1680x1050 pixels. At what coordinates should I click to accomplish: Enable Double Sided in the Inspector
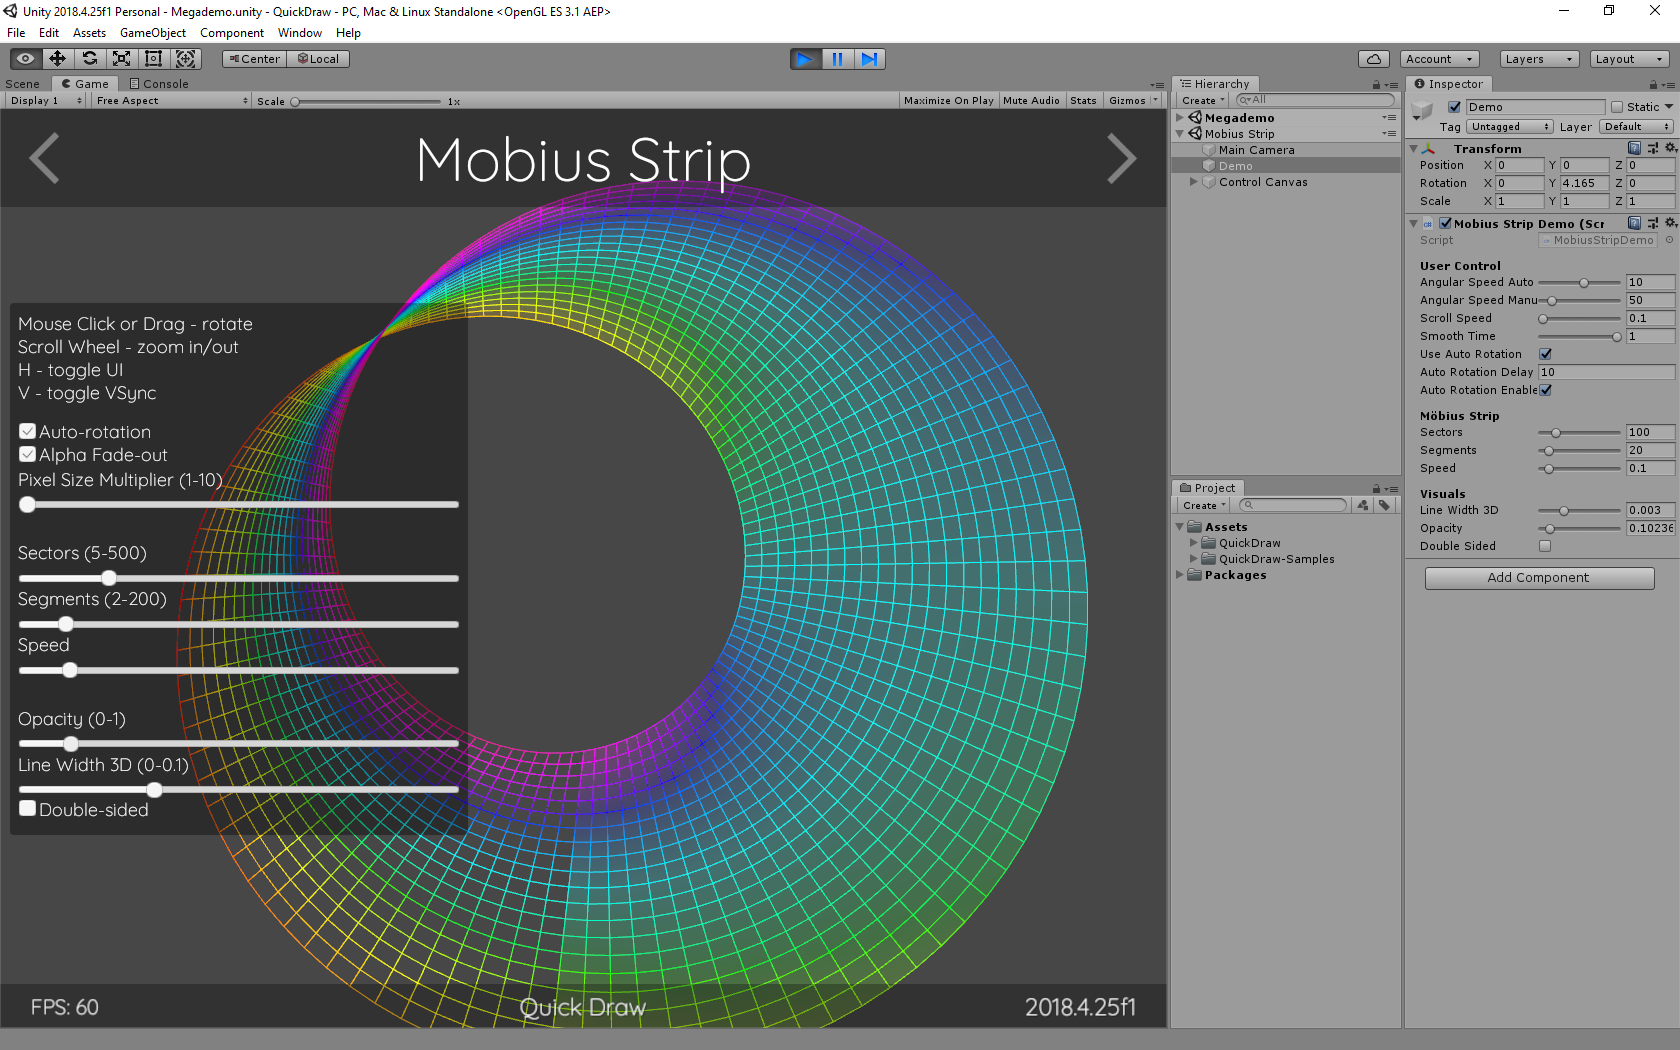point(1546,545)
